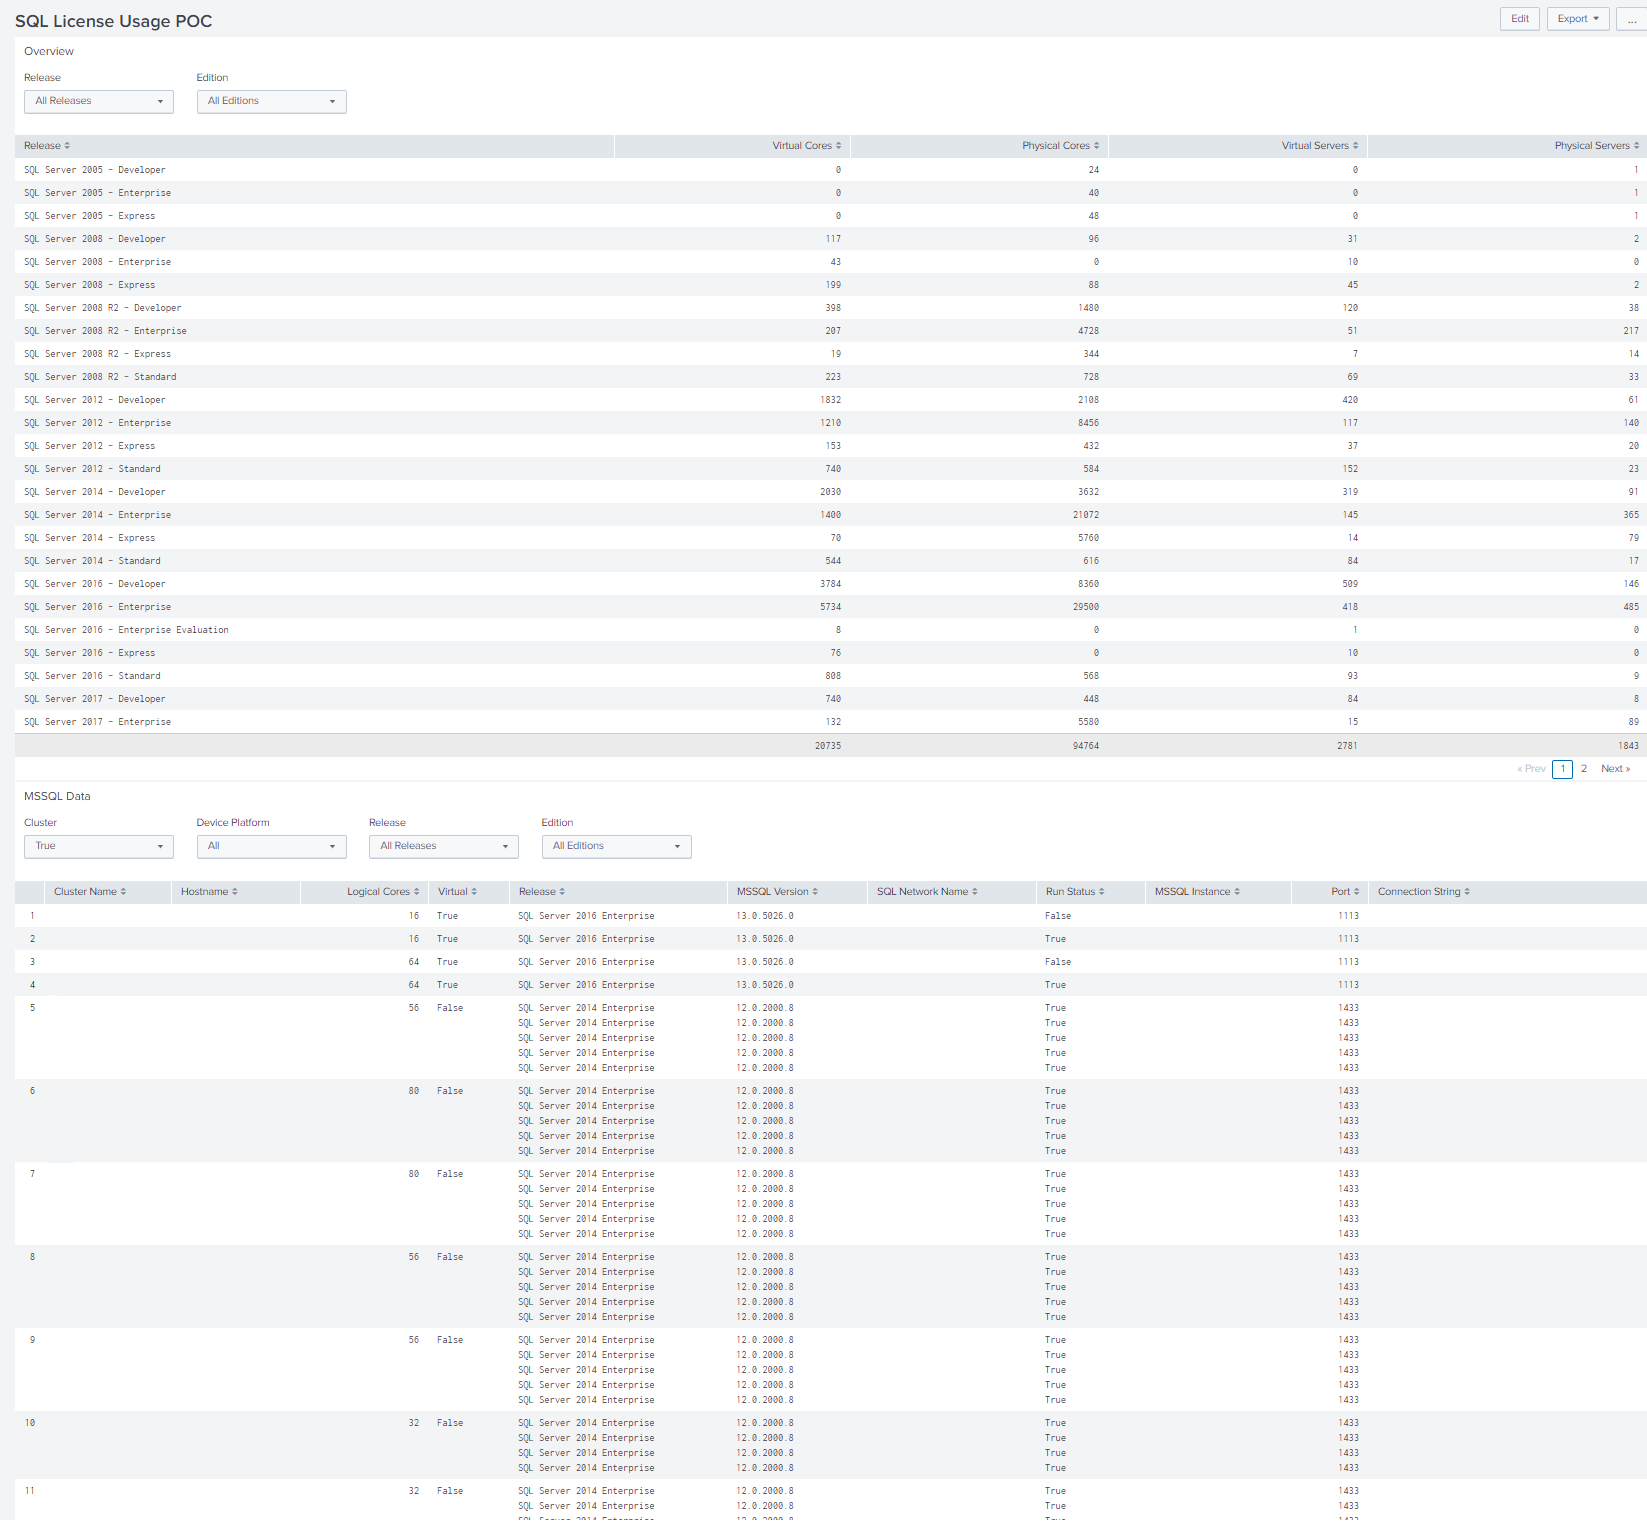The width and height of the screenshot is (1647, 1524).
Task: Click Physical Cores value 21072
Action: pyautogui.click(x=1085, y=515)
